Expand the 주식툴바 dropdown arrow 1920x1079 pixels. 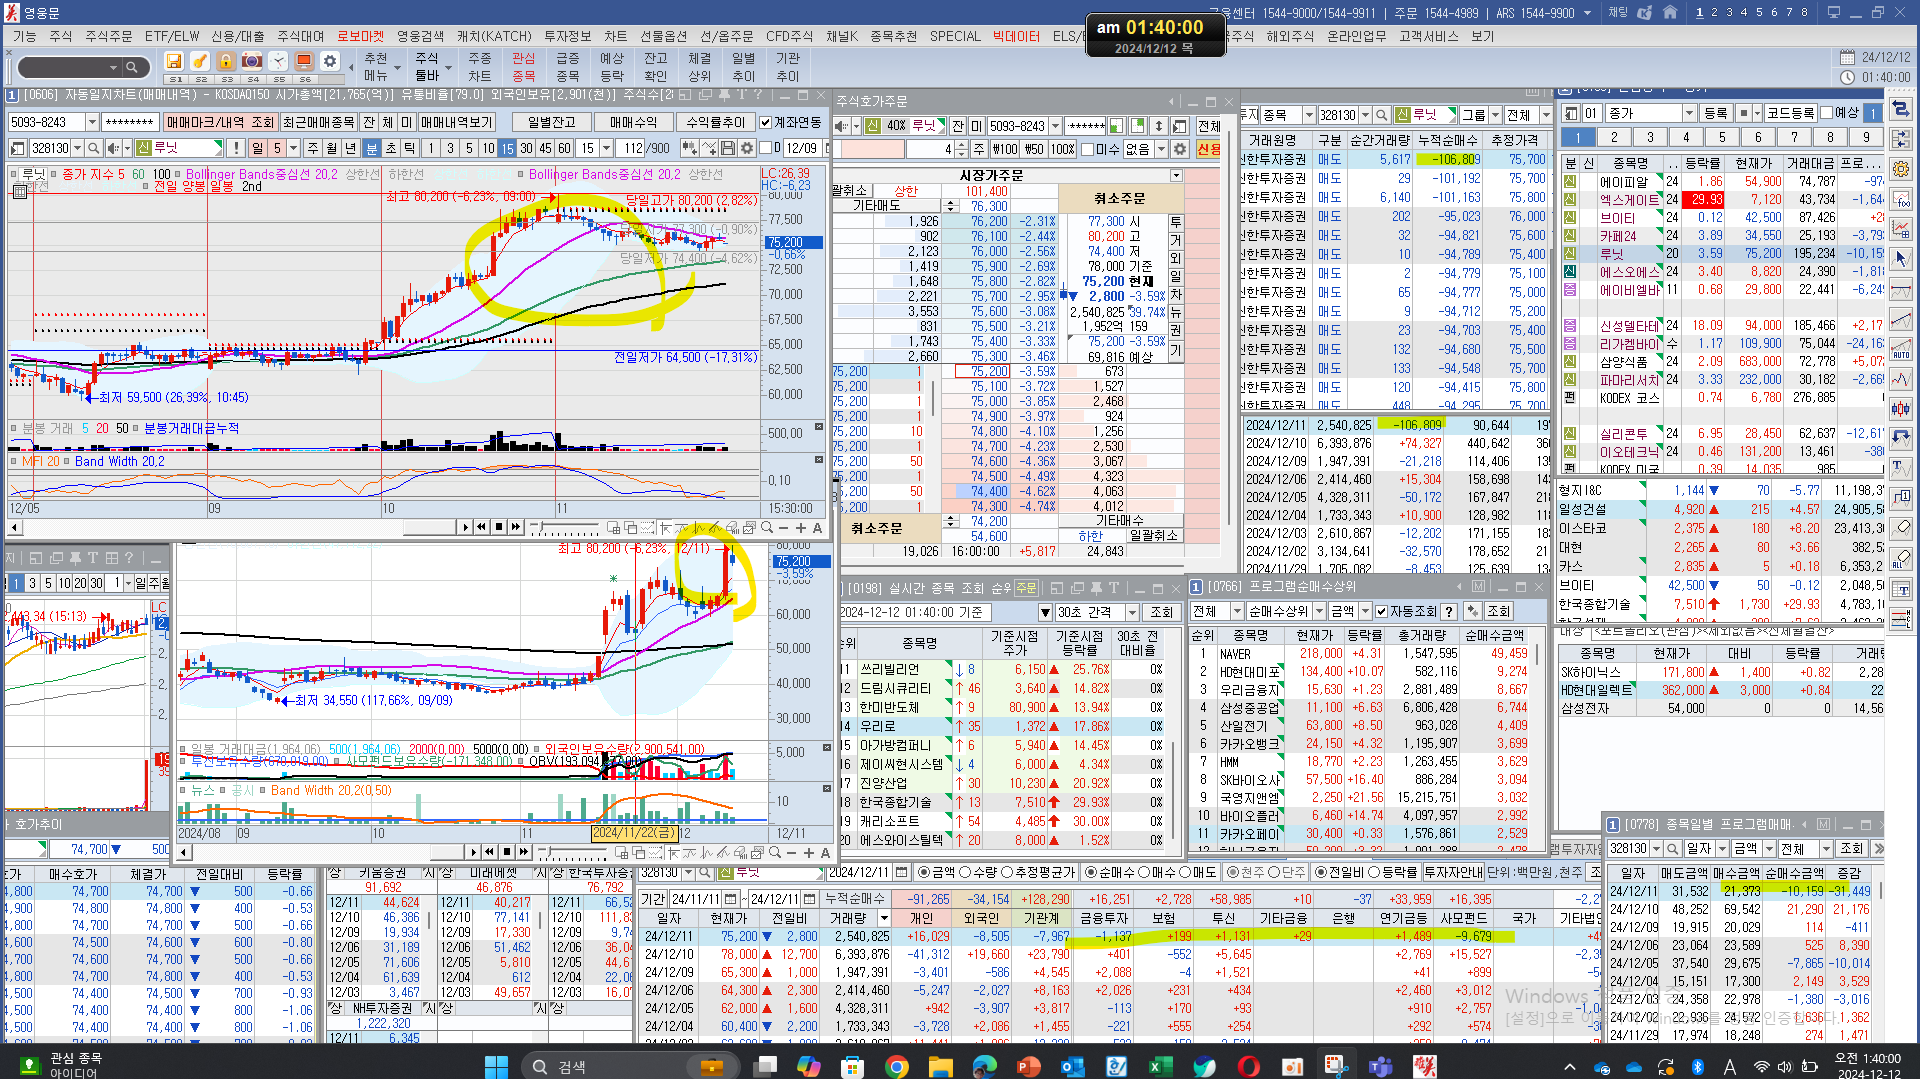click(x=449, y=68)
